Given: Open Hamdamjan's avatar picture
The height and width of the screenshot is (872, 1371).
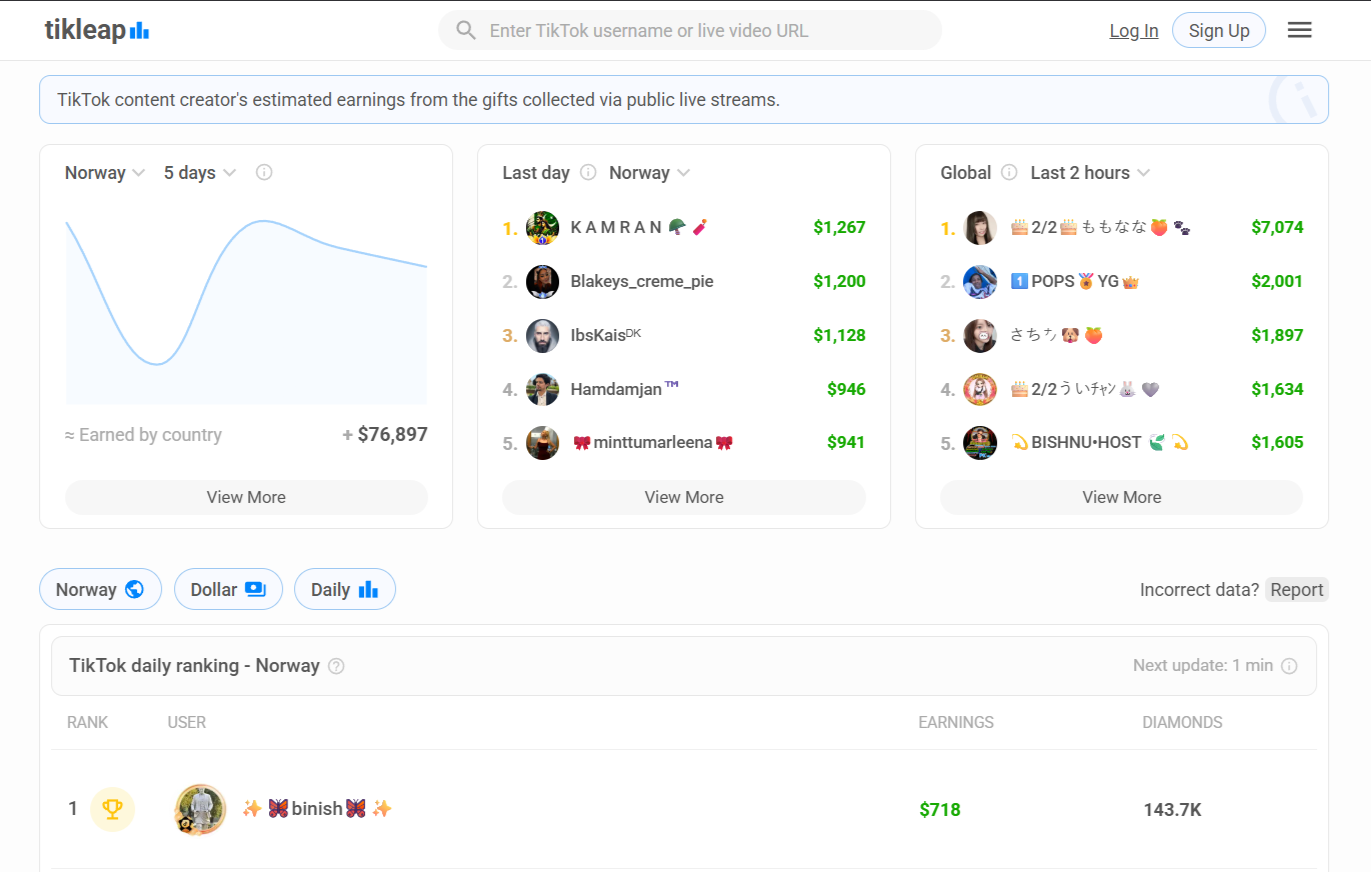Looking at the screenshot, I should [542, 389].
